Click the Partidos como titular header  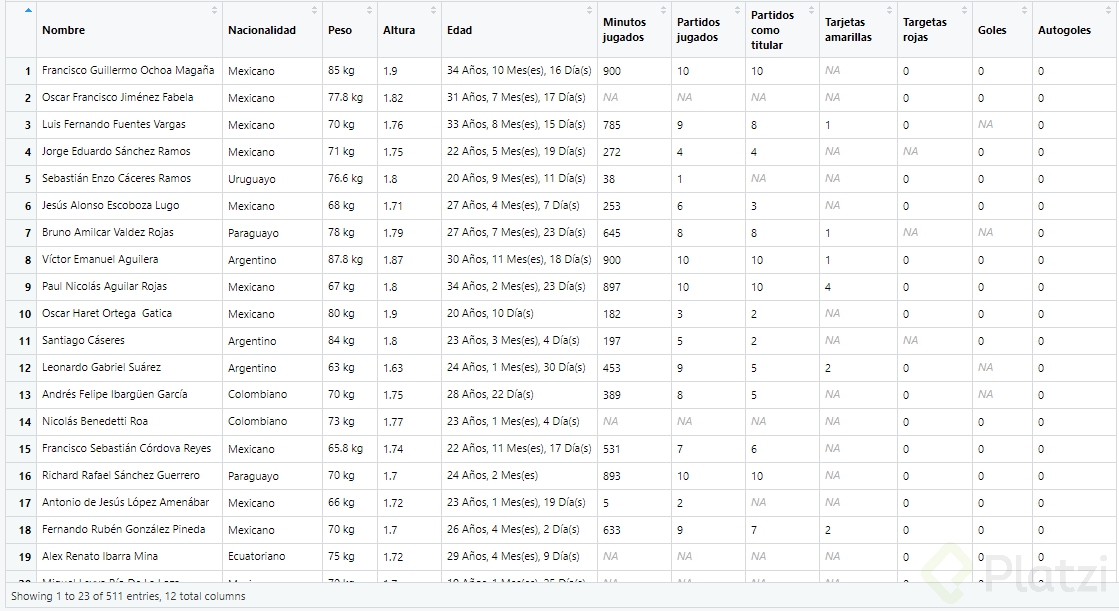coord(772,30)
